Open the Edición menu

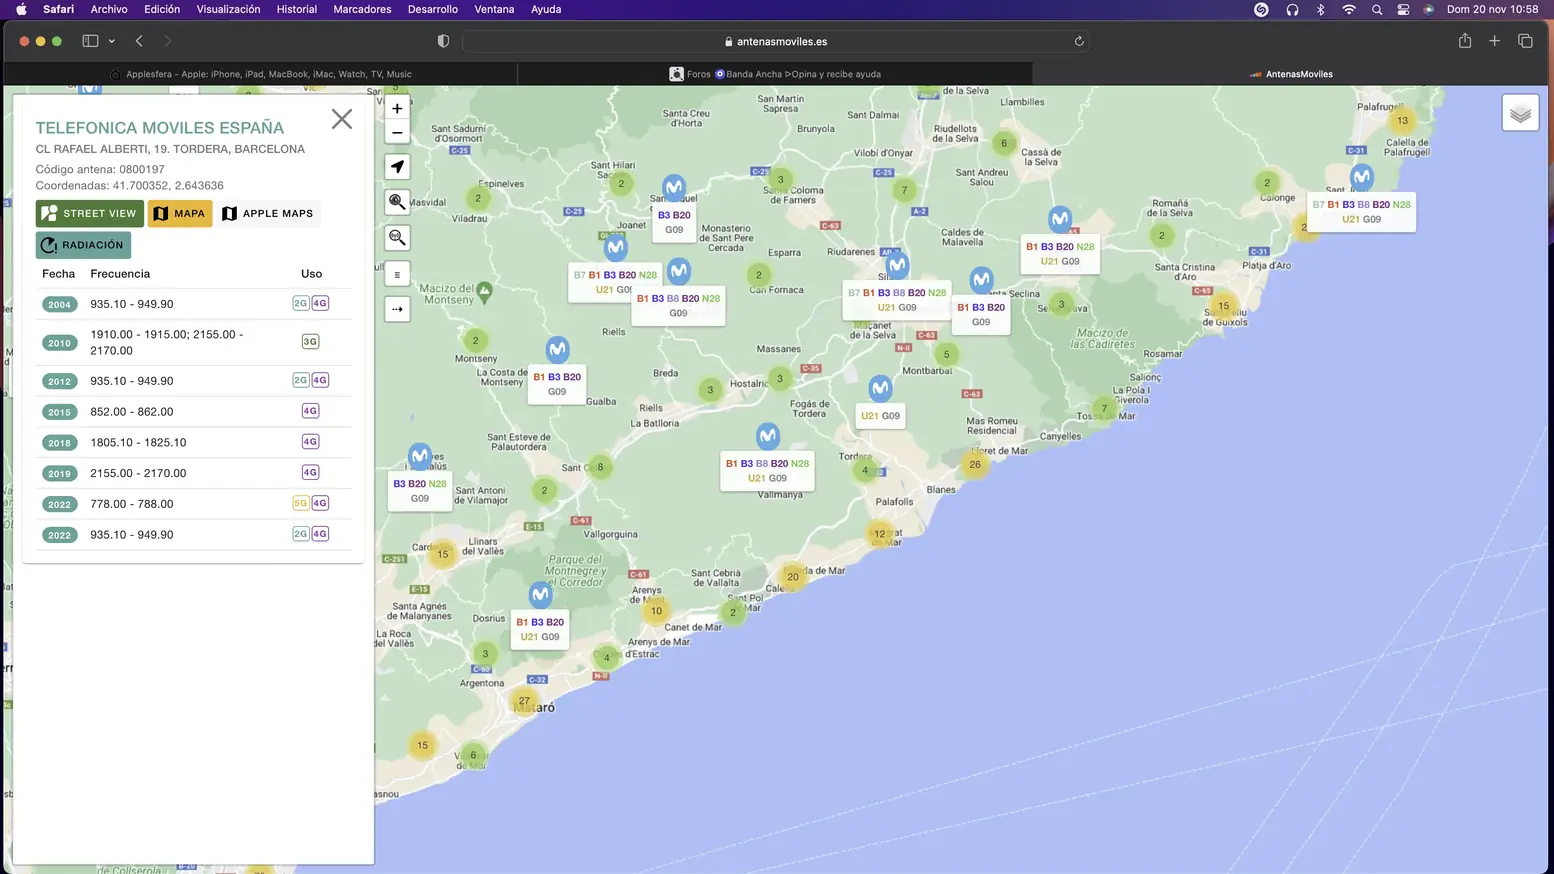point(162,9)
